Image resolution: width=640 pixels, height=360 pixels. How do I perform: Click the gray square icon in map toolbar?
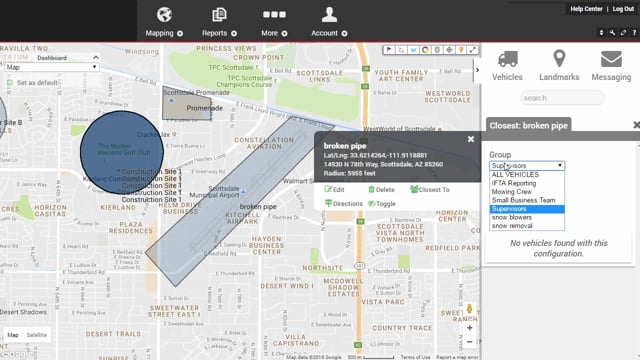[x=437, y=50]
